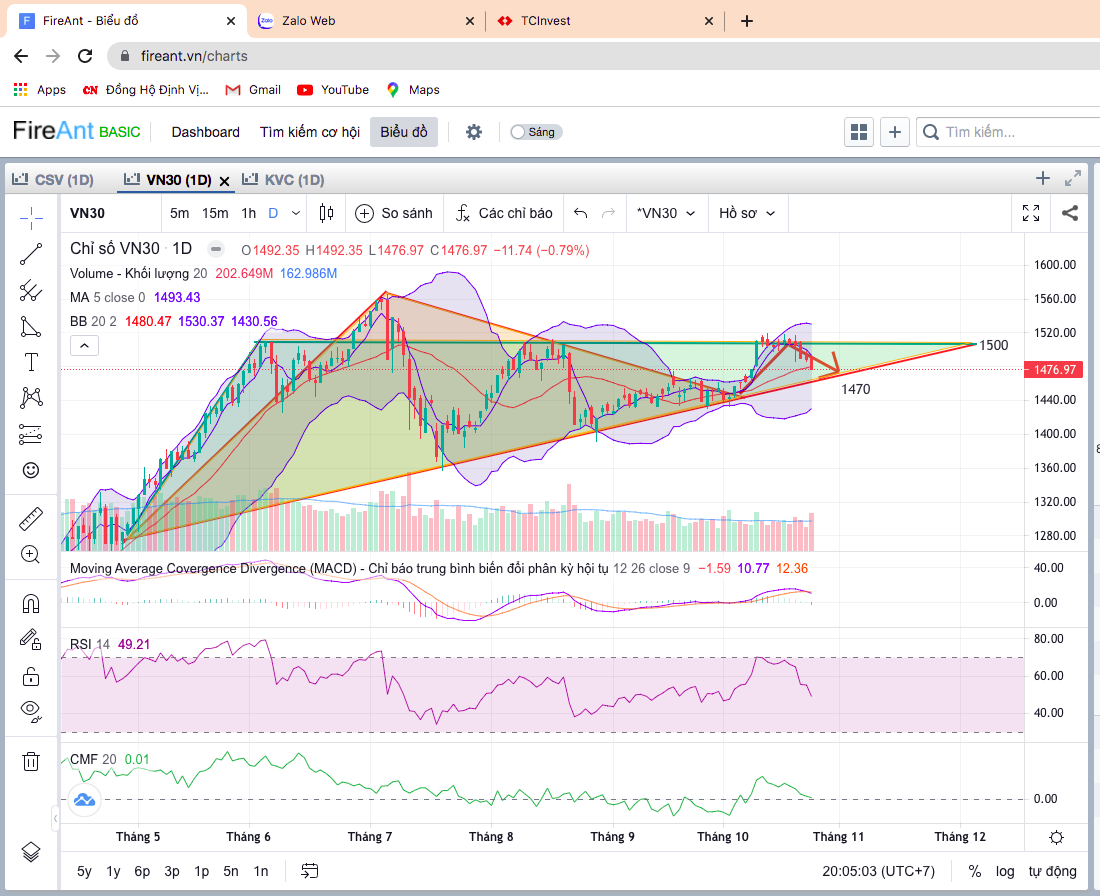Open the Dashboard menu item
Screen dimensions: 1100x896
tap(205, 132)
